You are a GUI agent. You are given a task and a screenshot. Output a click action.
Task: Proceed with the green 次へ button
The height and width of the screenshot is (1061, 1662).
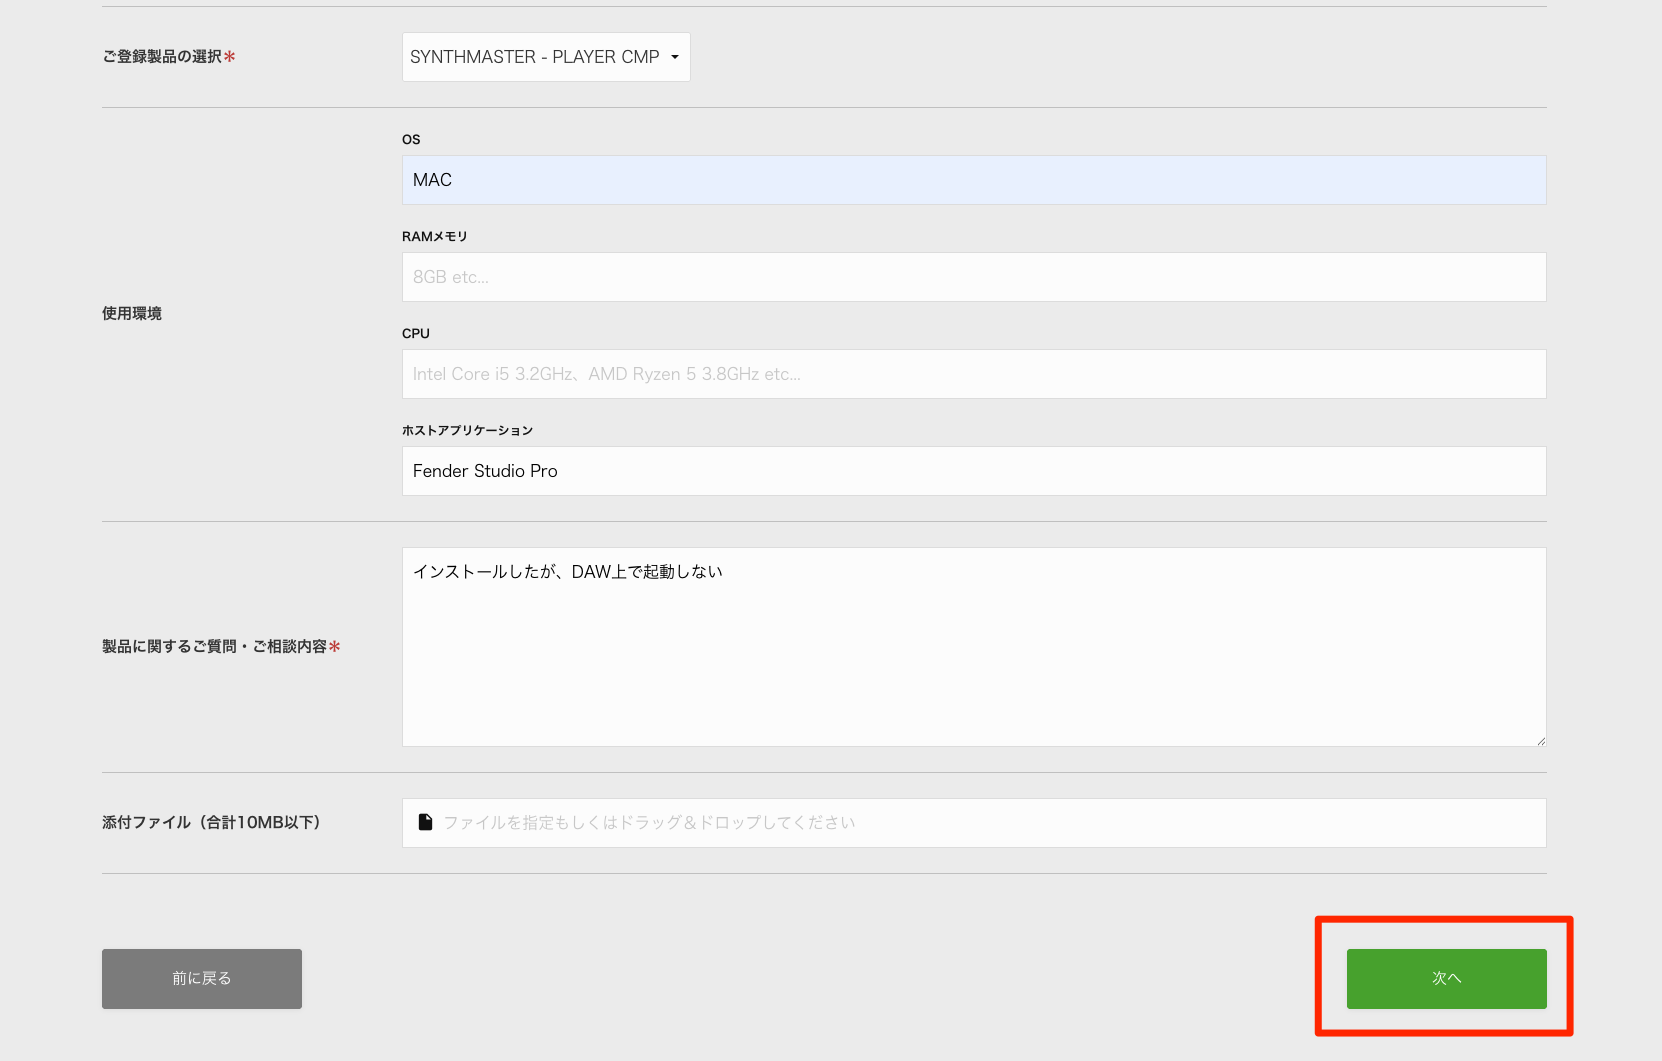click(x=1446, y=979)
